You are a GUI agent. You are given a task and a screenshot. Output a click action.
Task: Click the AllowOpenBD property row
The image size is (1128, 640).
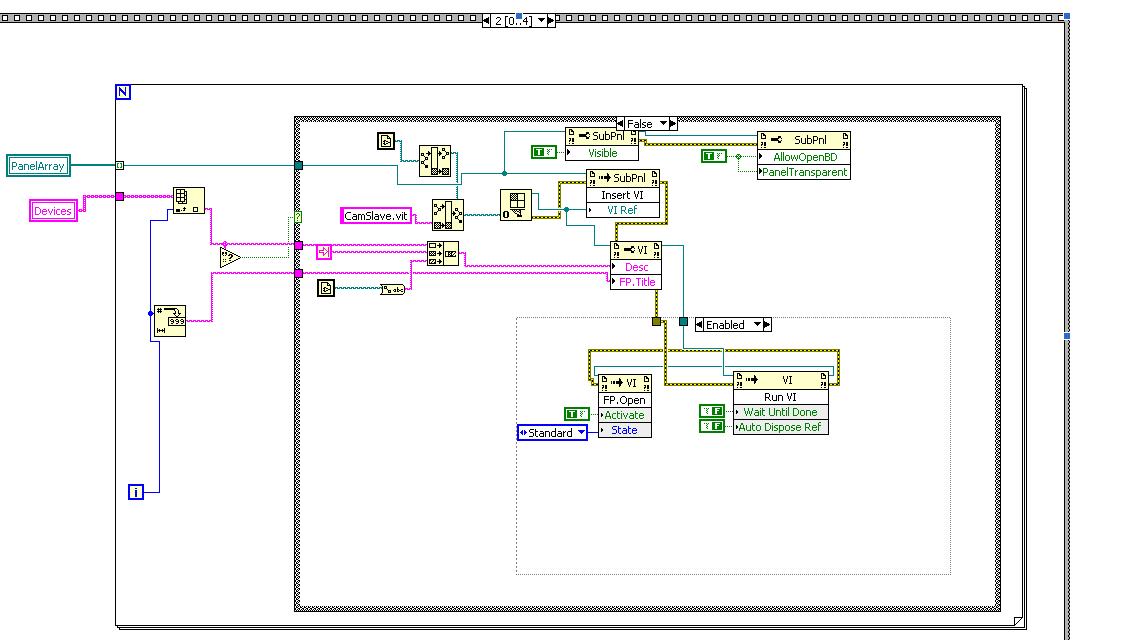(x=804, y=157)
